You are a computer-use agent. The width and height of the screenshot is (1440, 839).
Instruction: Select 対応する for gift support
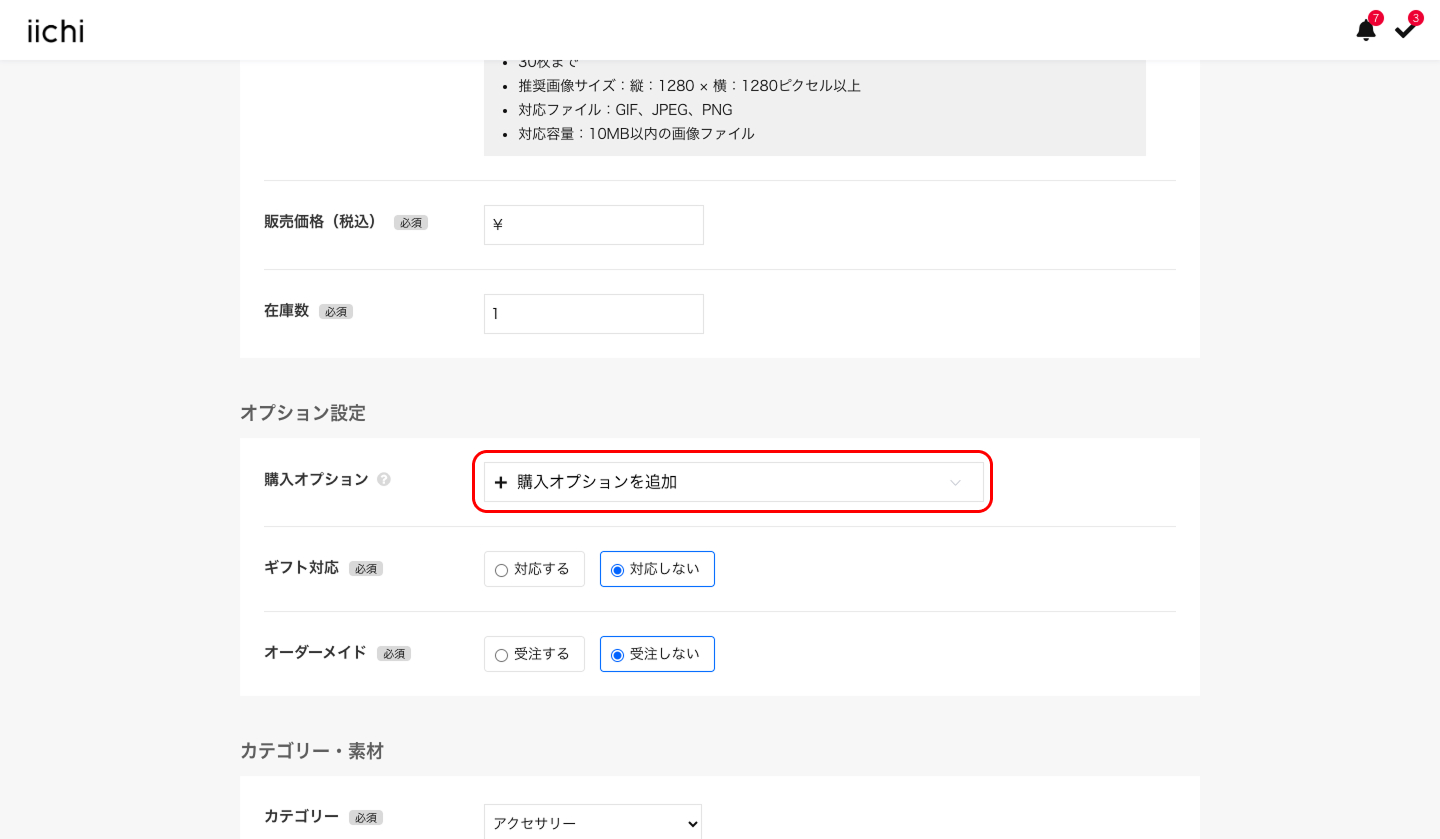pos(534,568)
